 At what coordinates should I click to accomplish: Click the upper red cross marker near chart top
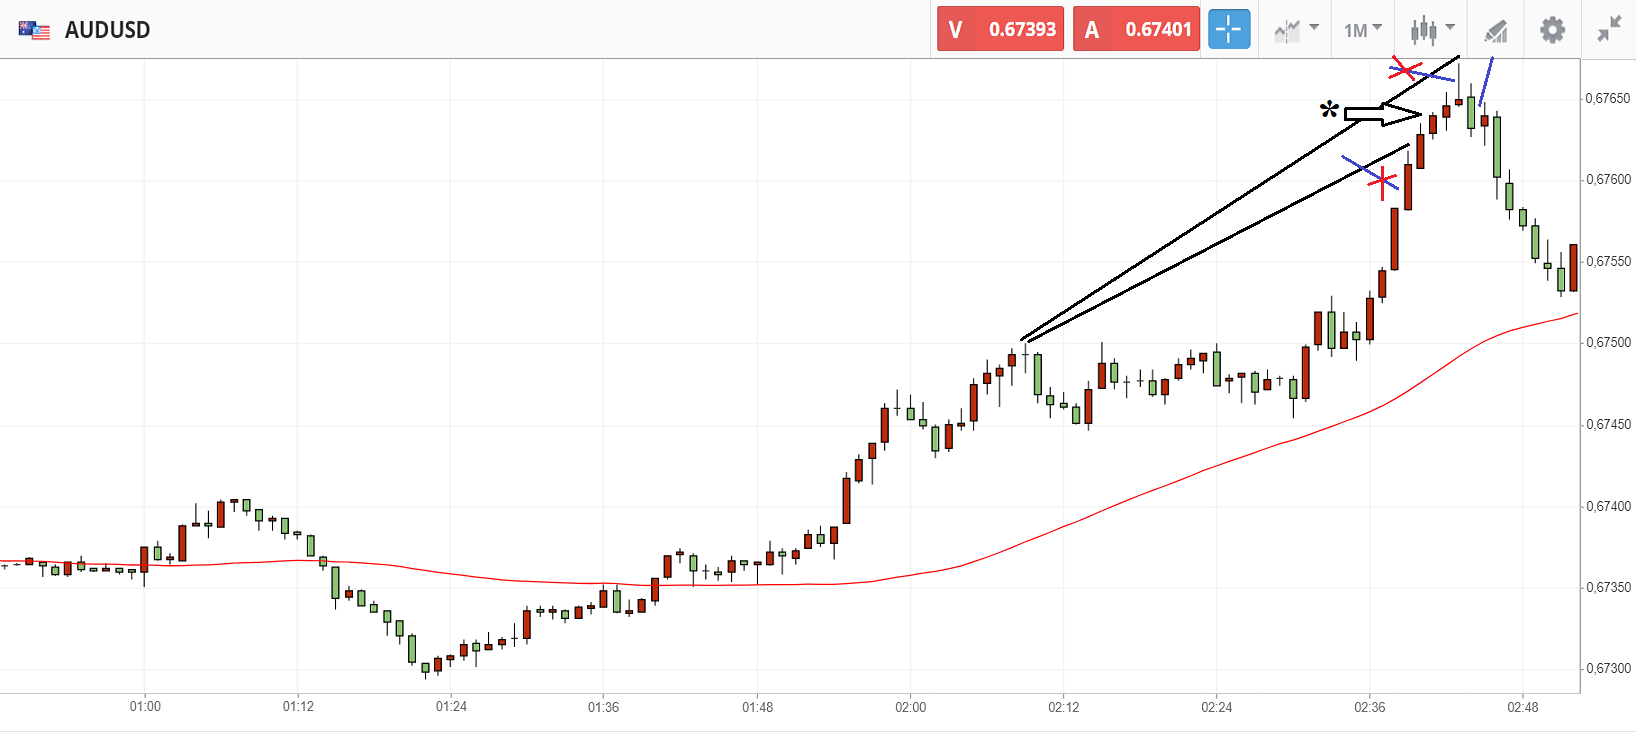(x=1406, y=70)
